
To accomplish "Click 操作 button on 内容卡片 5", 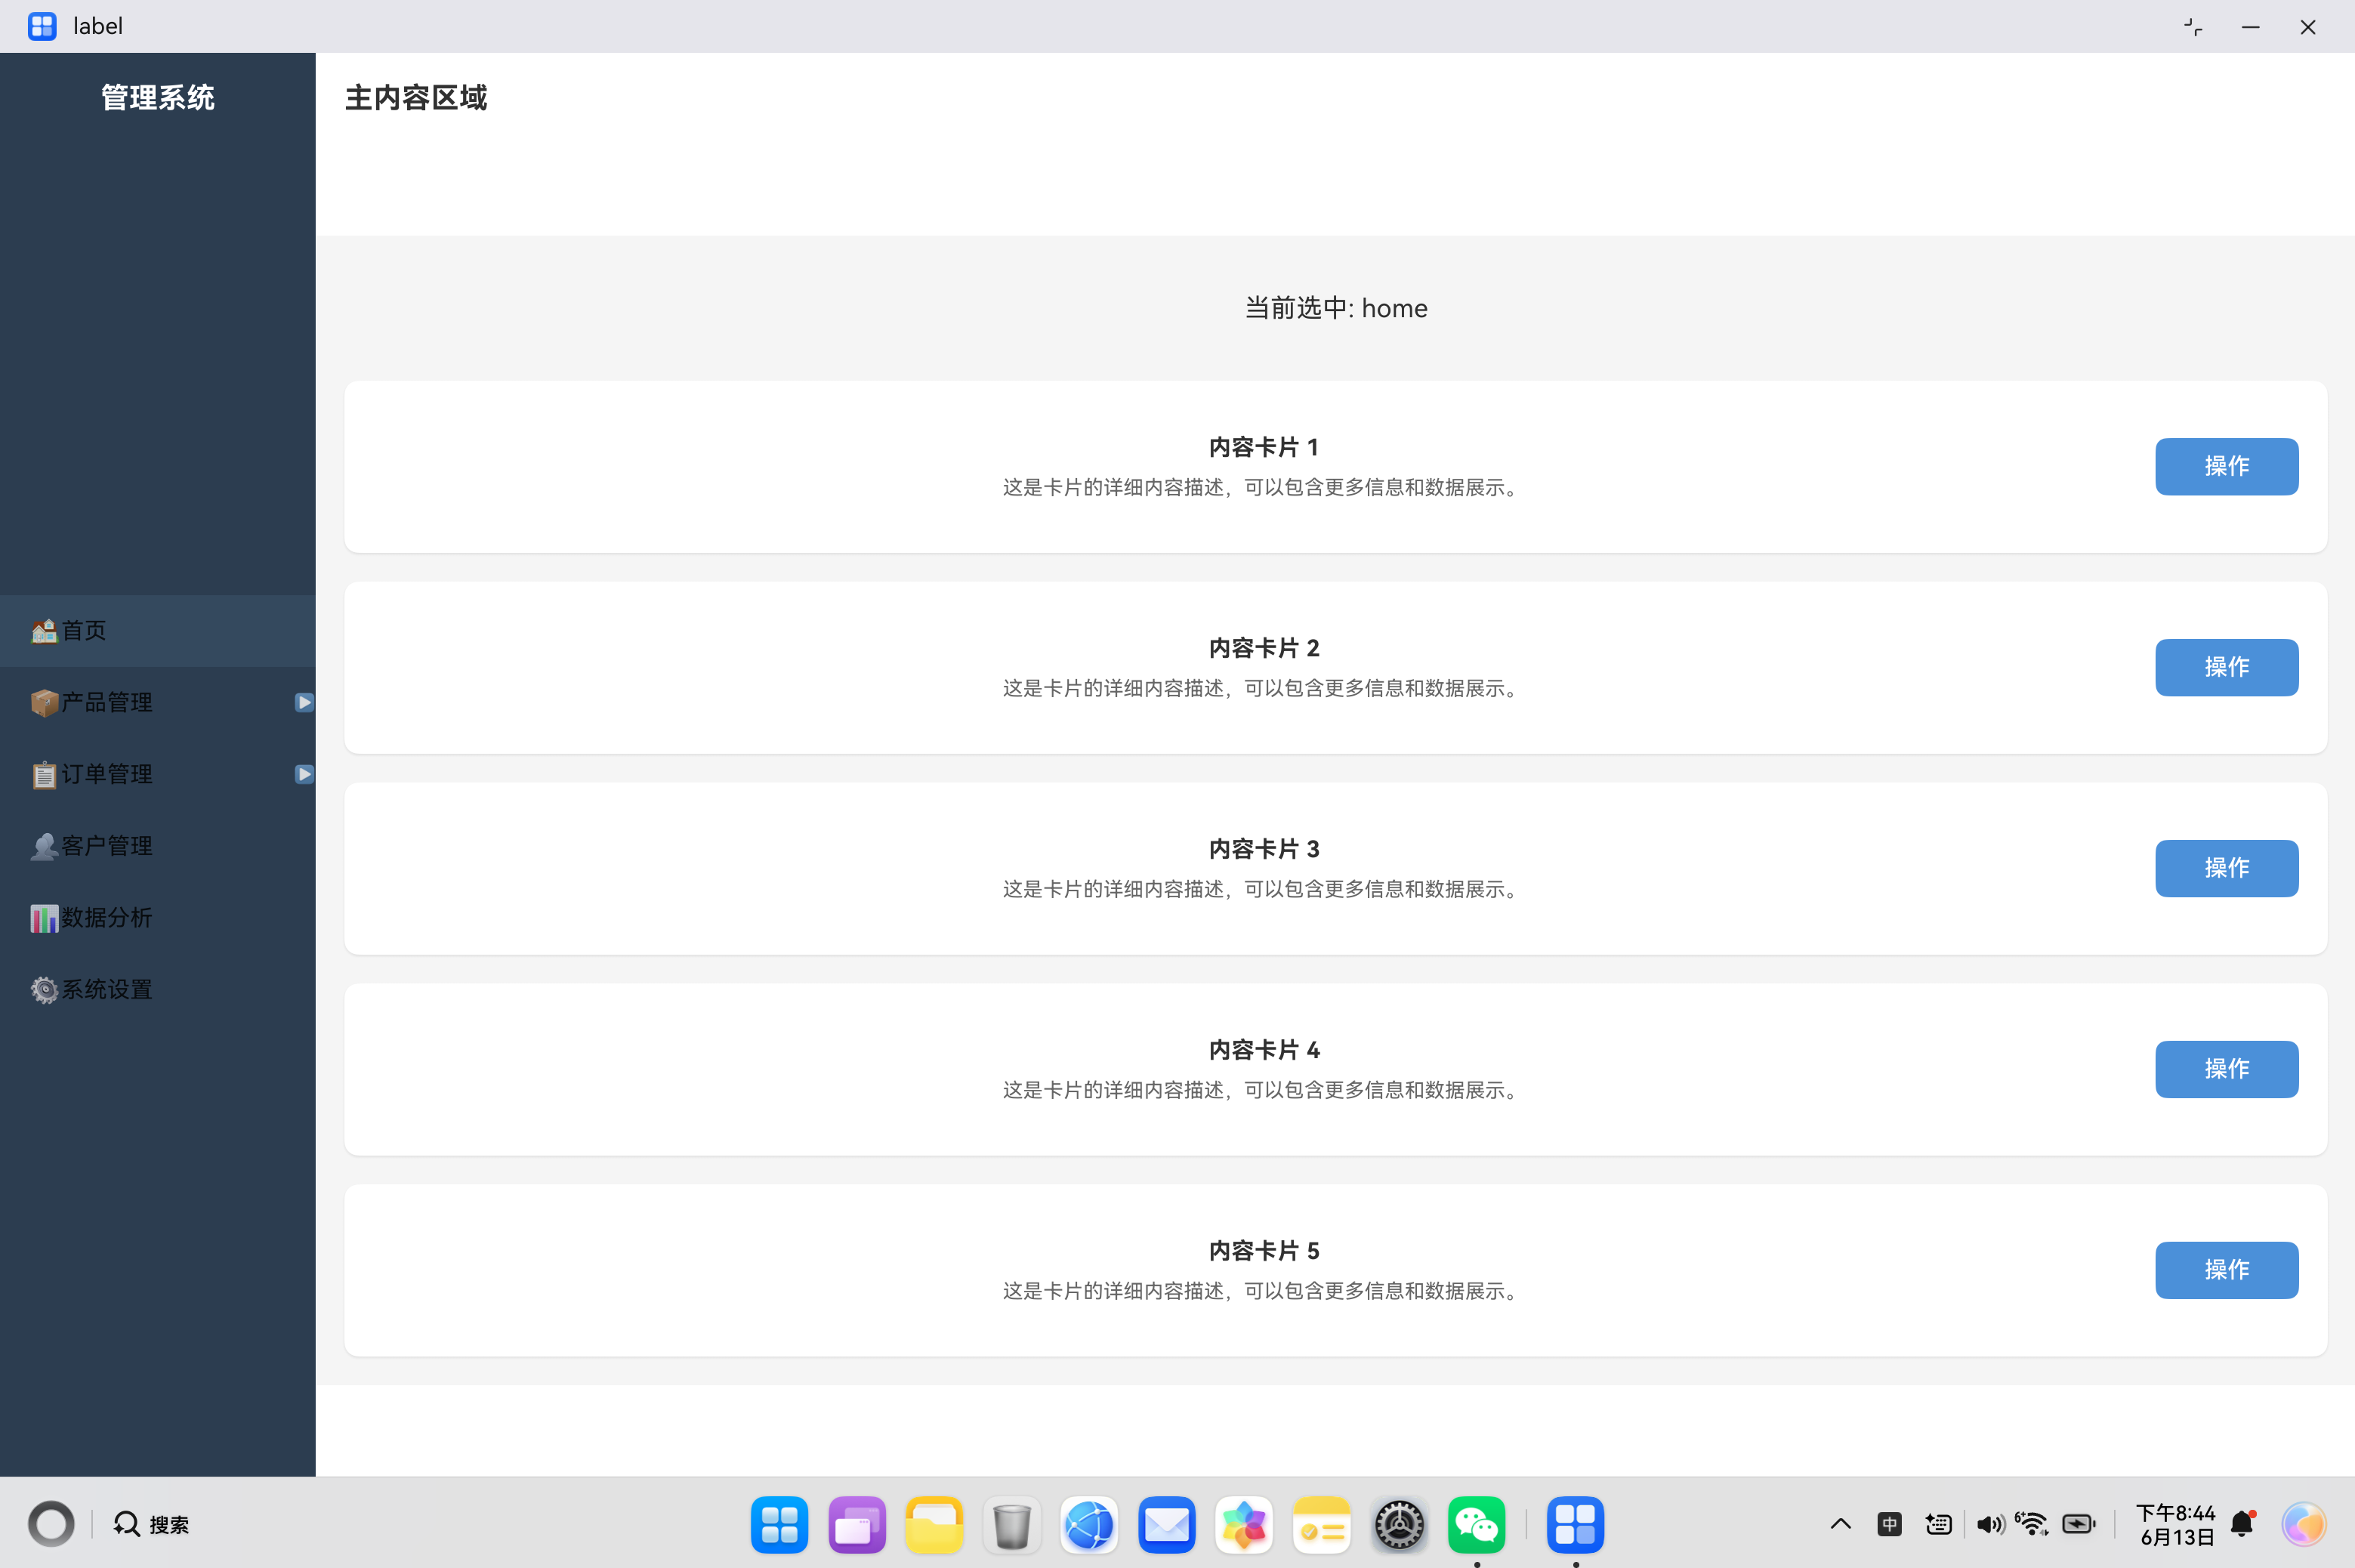I will (x=2226, y=1270).
